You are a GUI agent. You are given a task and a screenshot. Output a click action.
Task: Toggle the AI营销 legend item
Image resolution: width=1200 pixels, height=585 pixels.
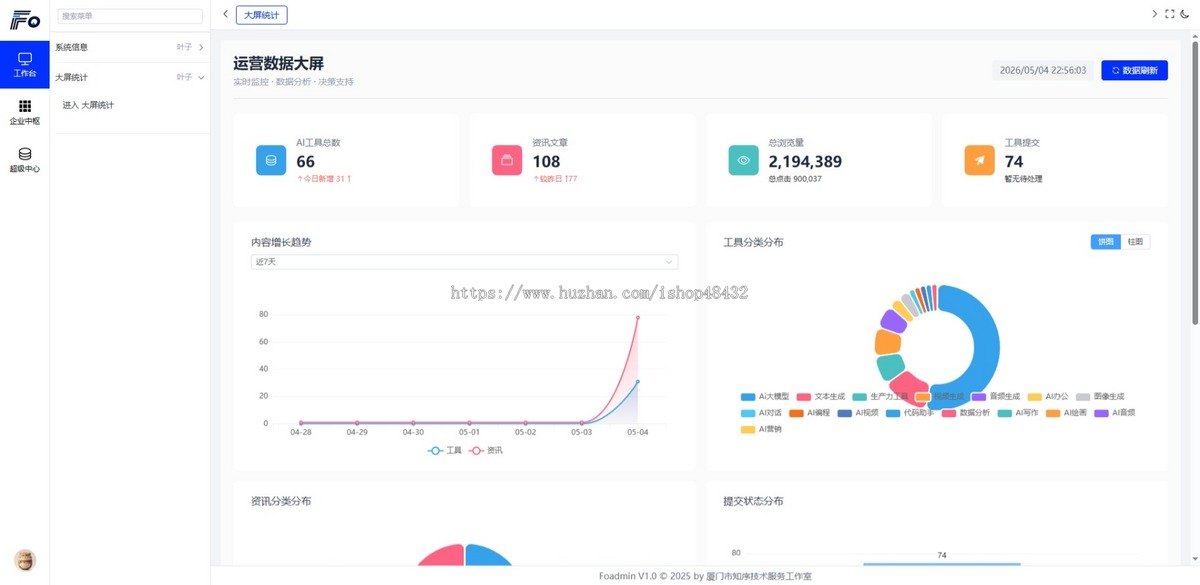762,429
